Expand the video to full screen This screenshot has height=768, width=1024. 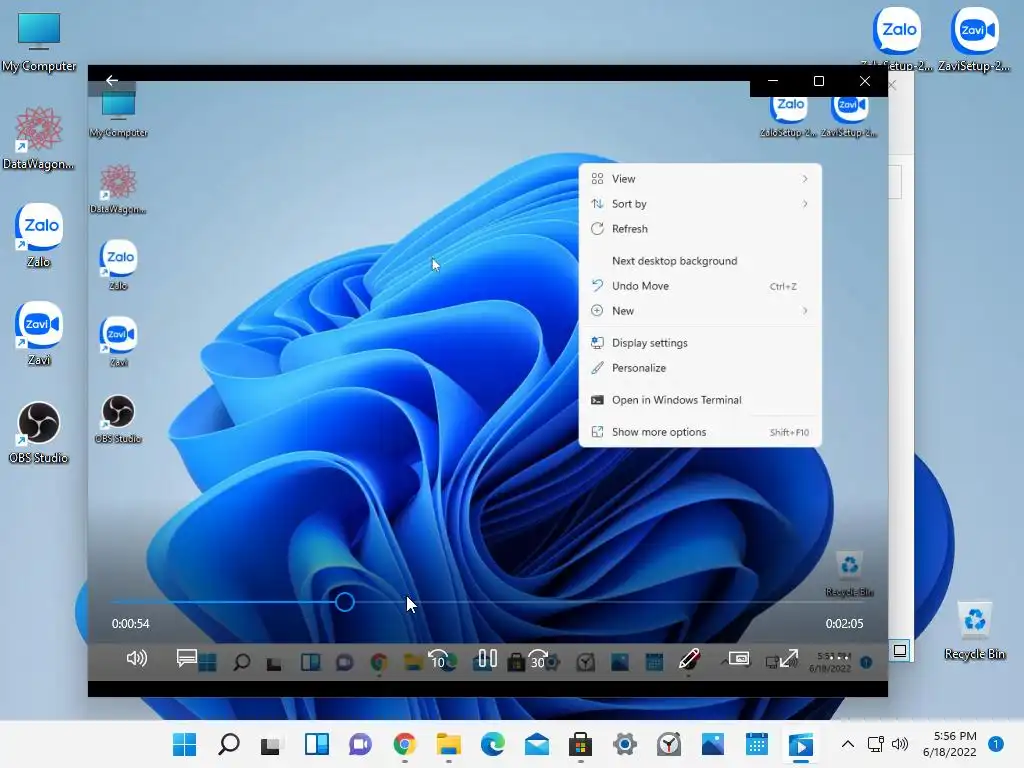[789, 658]
